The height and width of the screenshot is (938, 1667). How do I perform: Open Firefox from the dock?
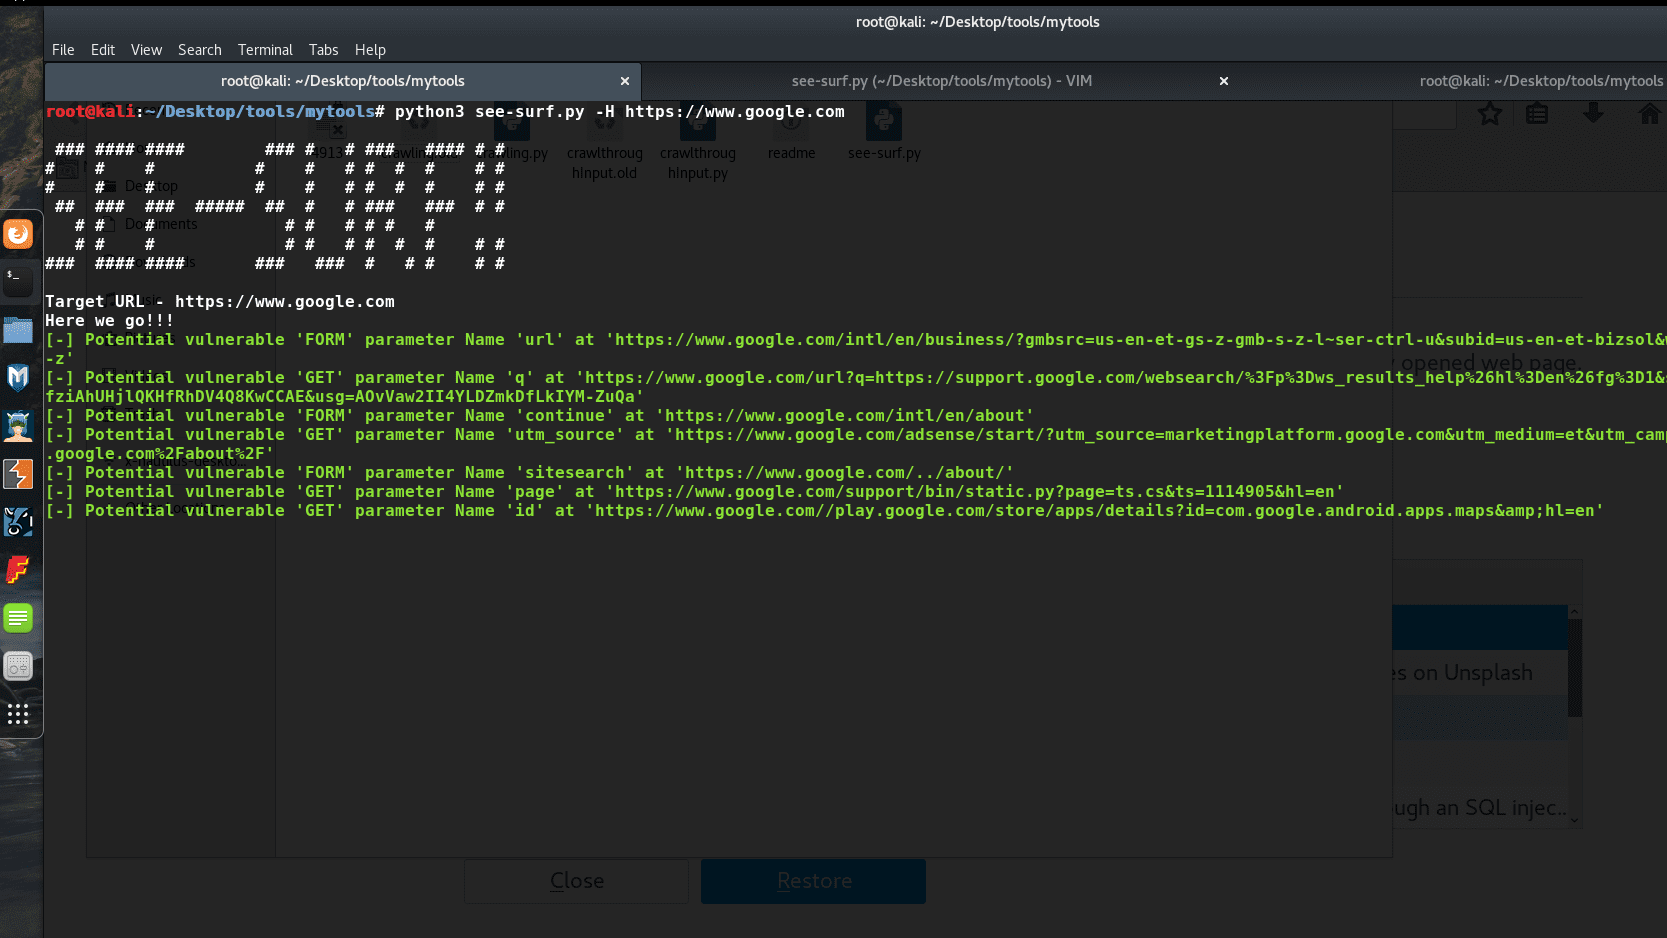(18, 234)
